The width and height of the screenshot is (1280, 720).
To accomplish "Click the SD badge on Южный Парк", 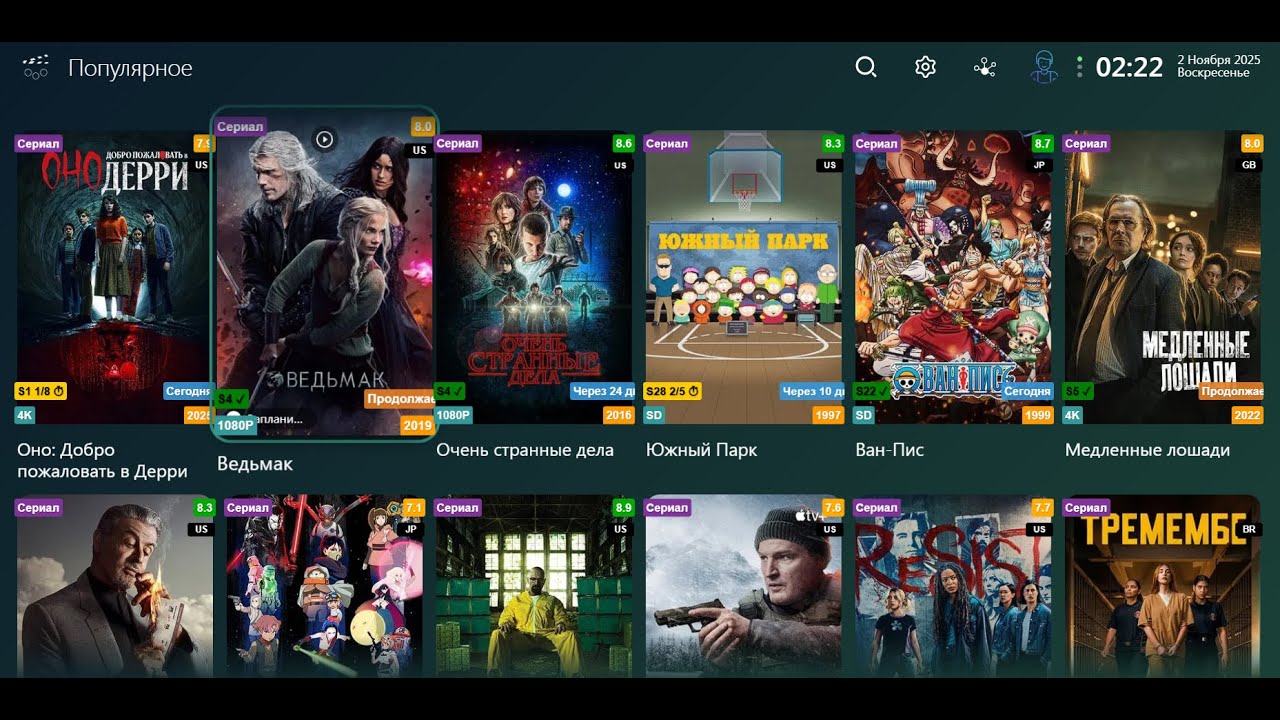I will [655, 415].
